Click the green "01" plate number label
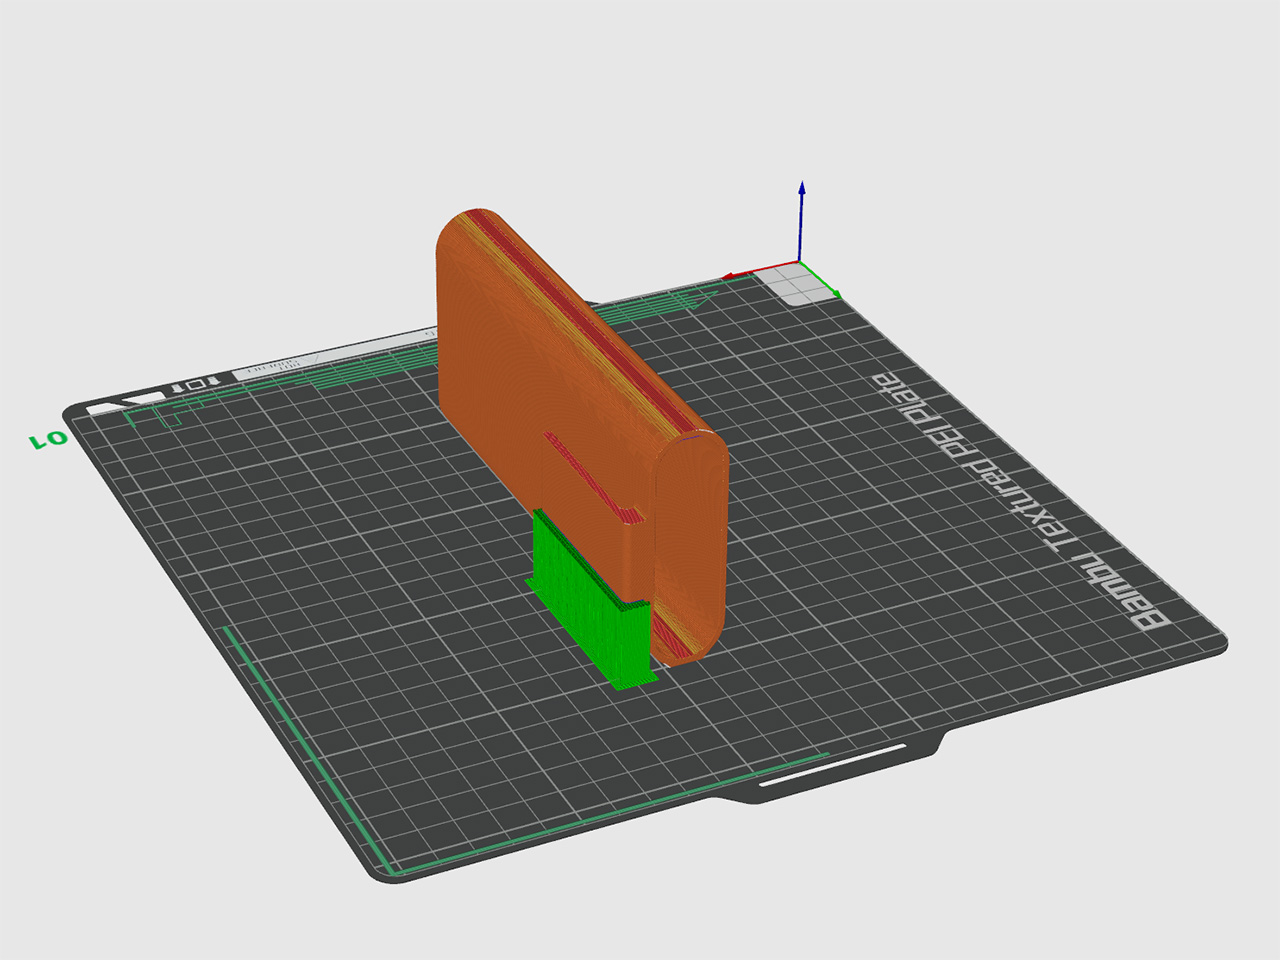The image size is (1280, 960). pos(48,439)
